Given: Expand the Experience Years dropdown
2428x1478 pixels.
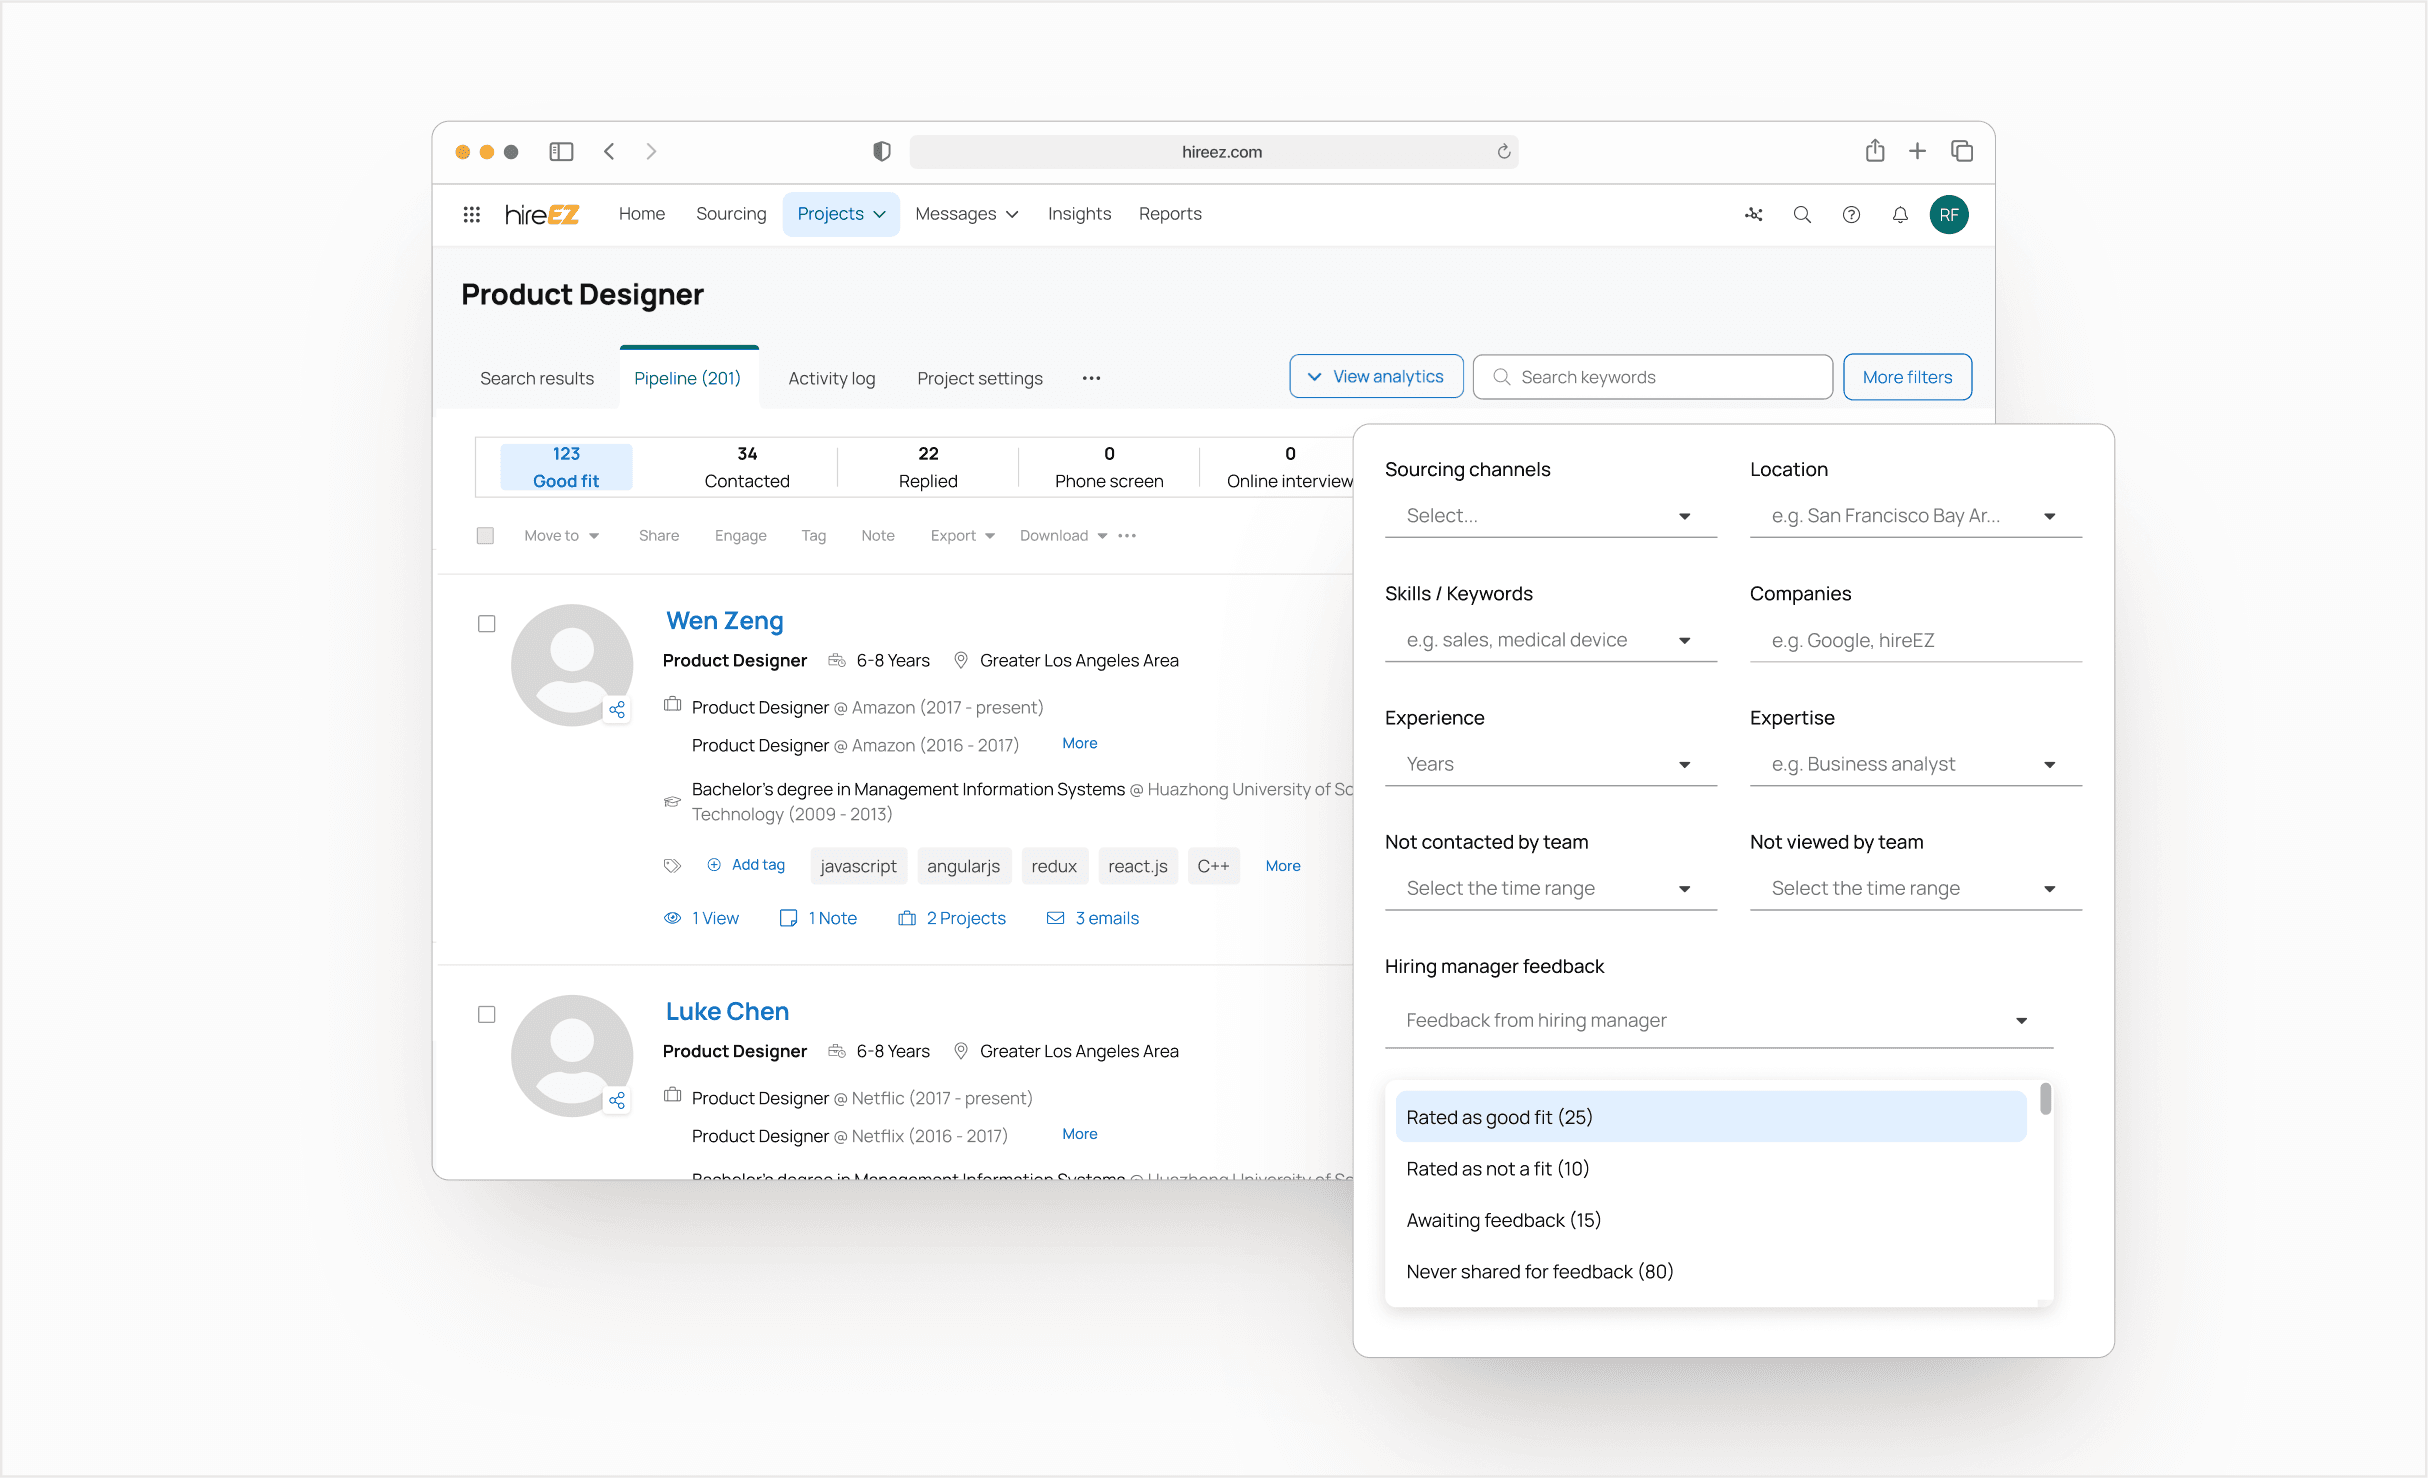Looking at the screenshot, I should 1550,764.
